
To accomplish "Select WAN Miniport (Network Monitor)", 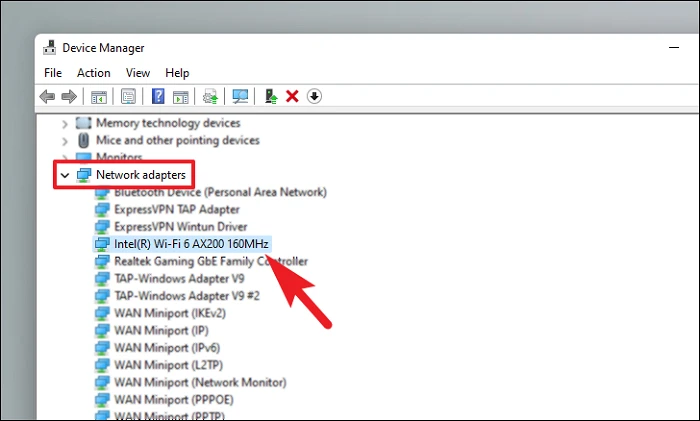I will pos(200,383).
